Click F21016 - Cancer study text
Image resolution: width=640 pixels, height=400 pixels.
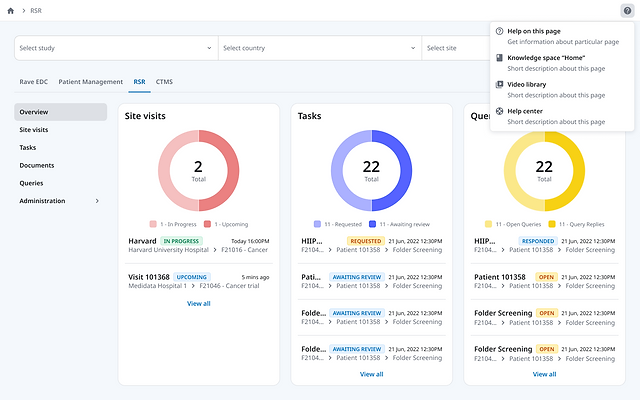pos(244,250)
